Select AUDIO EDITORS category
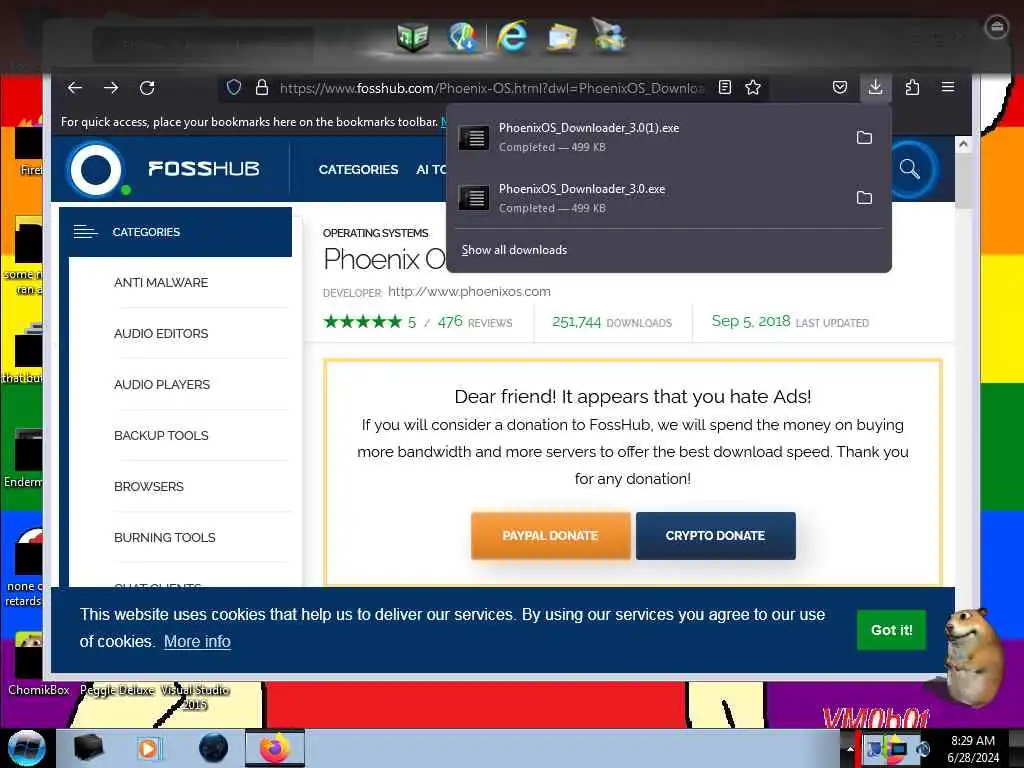 tap(161, 334)
